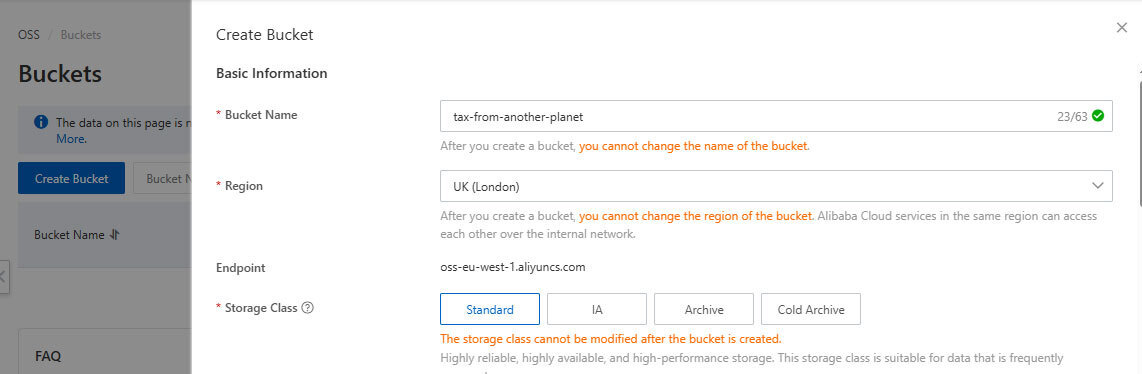
Task: Click the Bucket Name sort arrows icon
Action: (x=114, y=235)
